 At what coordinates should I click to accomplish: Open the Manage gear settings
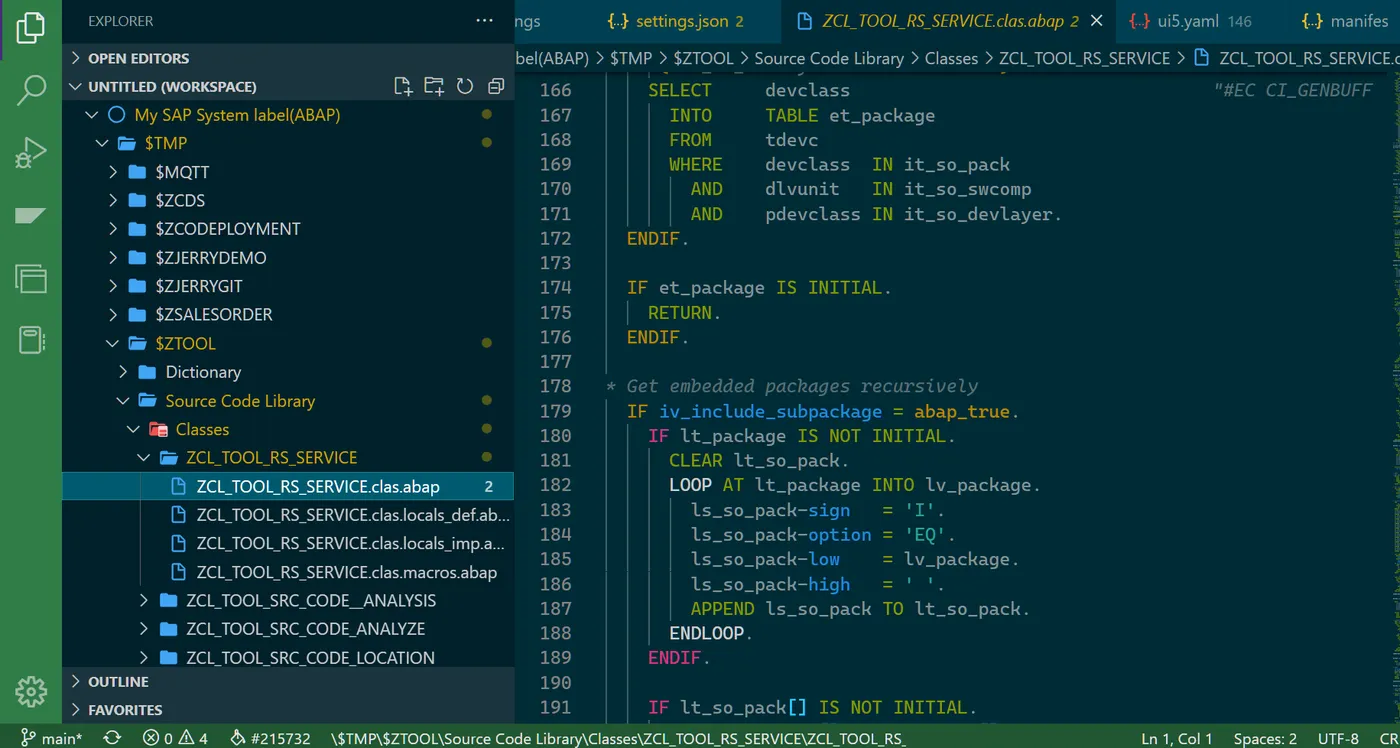[x=31, y=691]
